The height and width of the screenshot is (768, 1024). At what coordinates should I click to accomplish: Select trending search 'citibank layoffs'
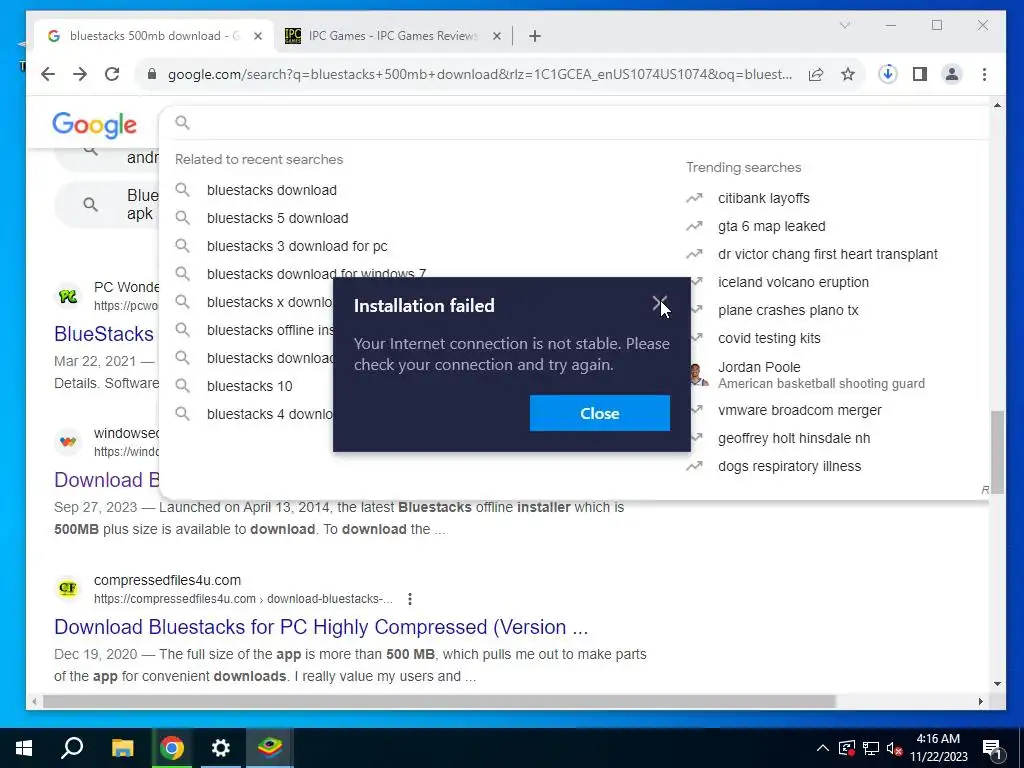point(763,198)
